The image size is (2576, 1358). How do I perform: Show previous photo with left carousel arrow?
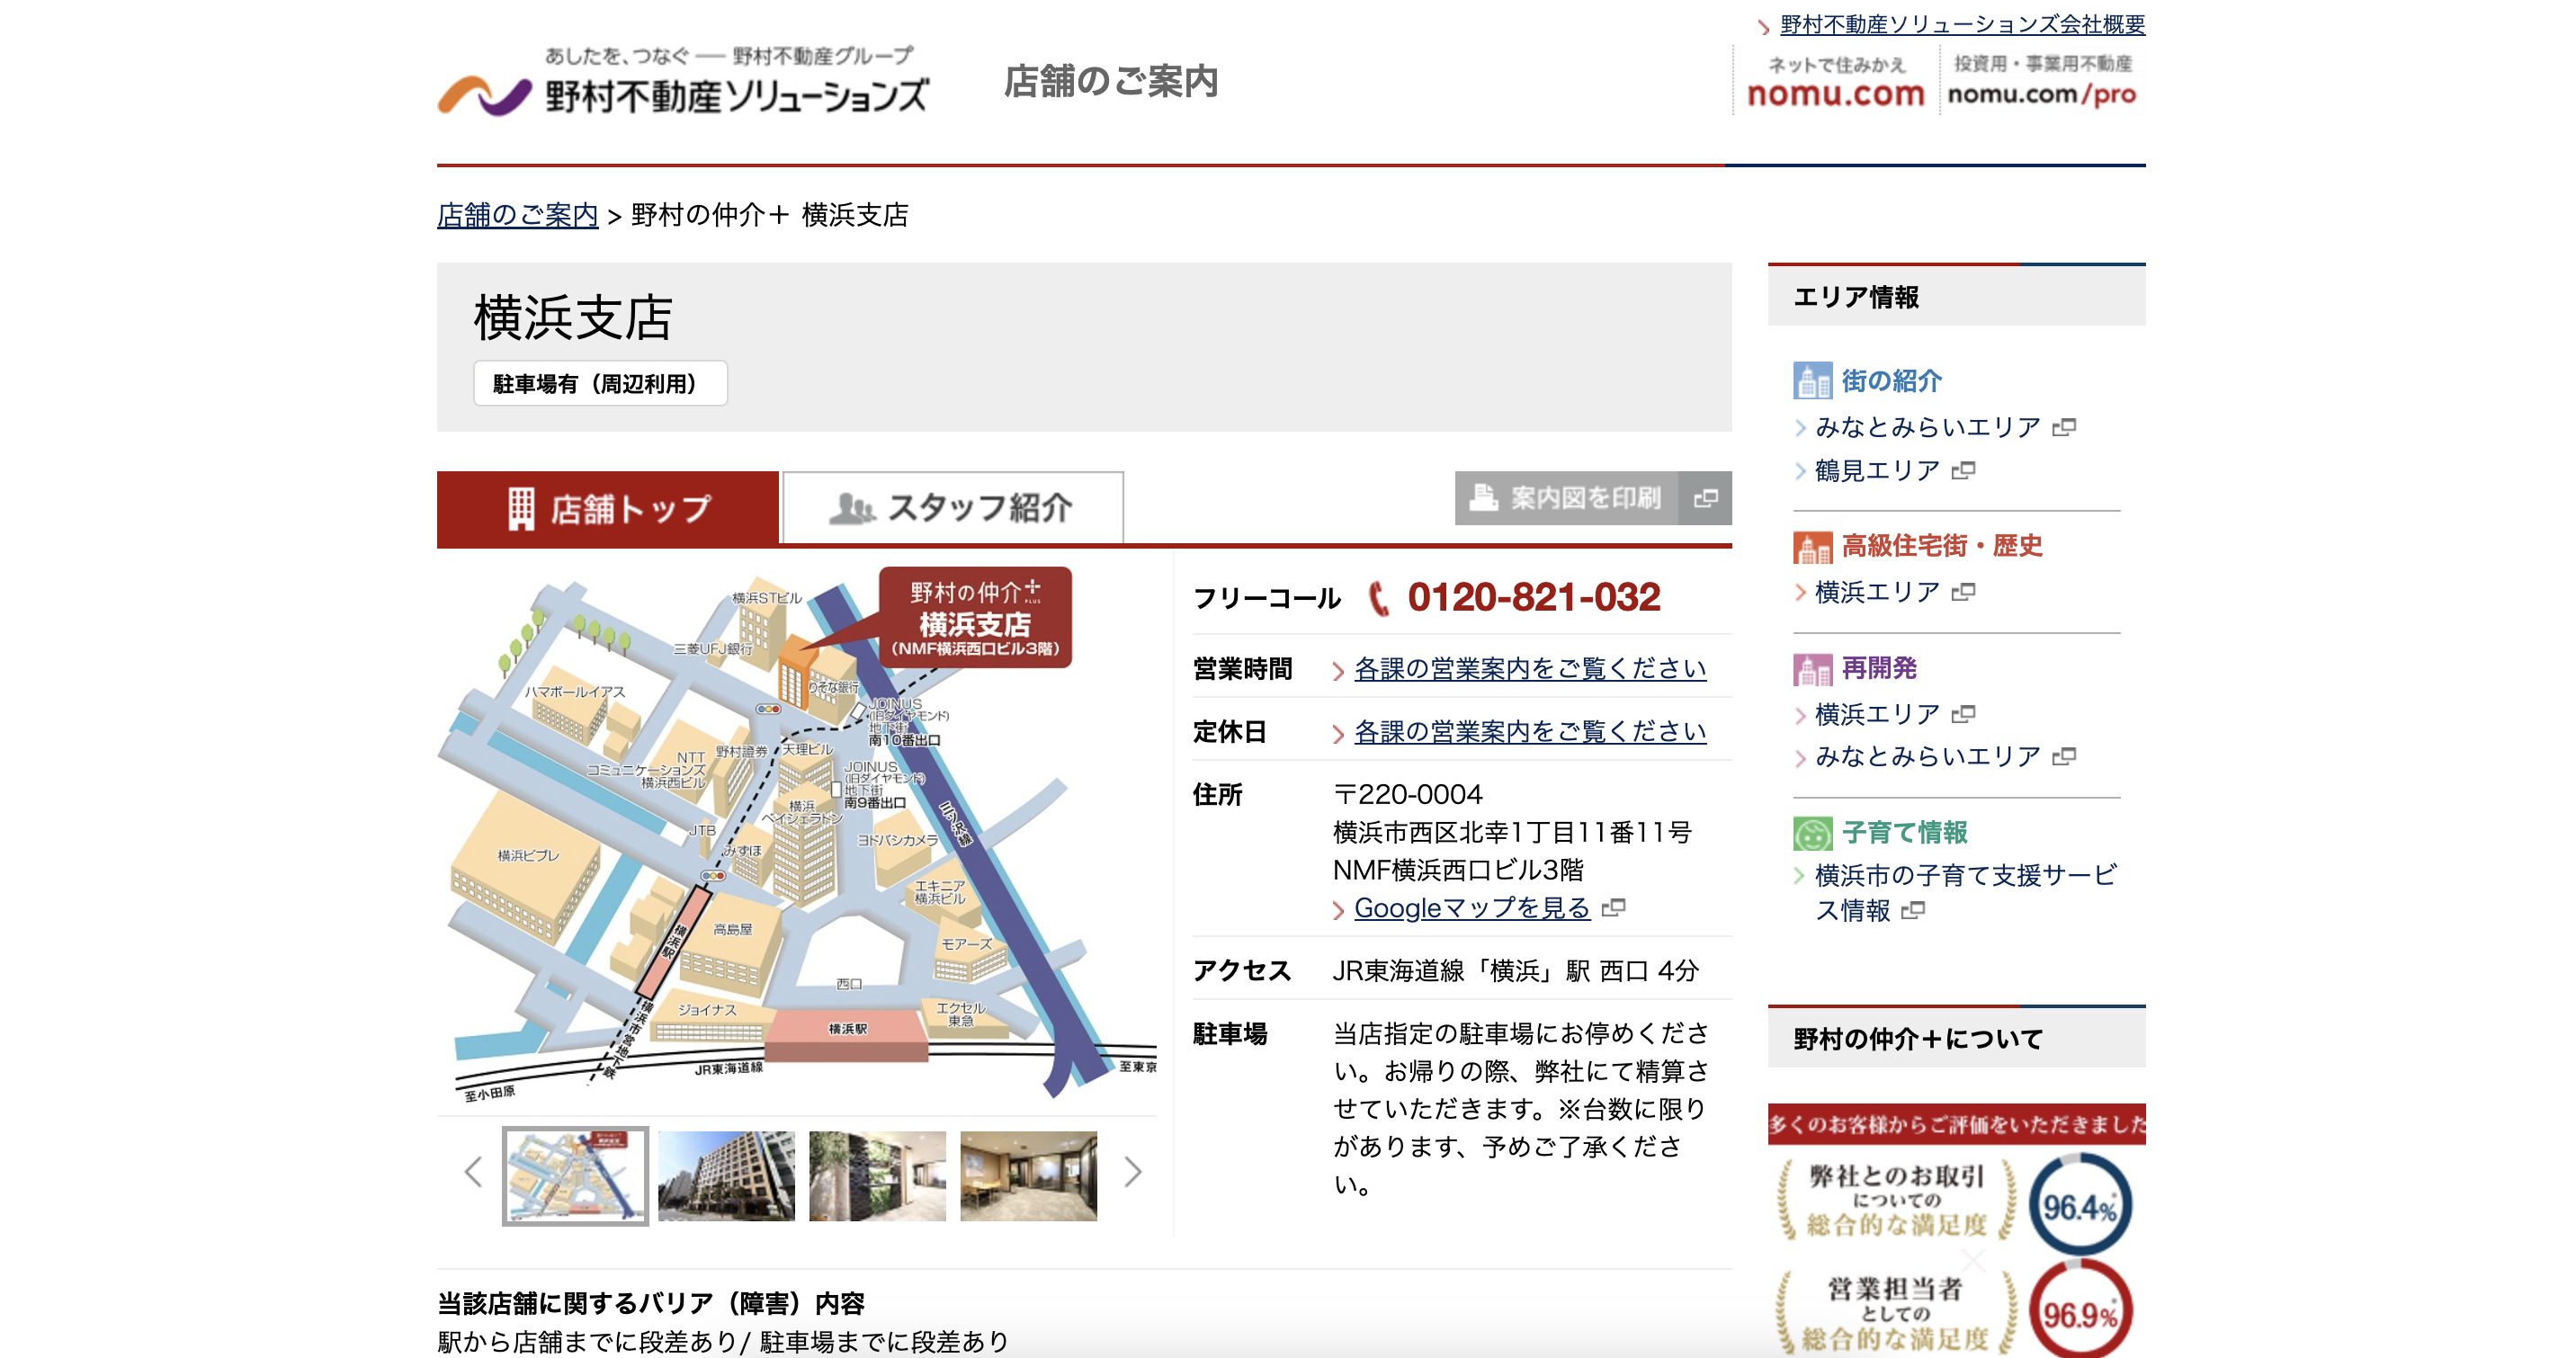(x=473, y=1172)
